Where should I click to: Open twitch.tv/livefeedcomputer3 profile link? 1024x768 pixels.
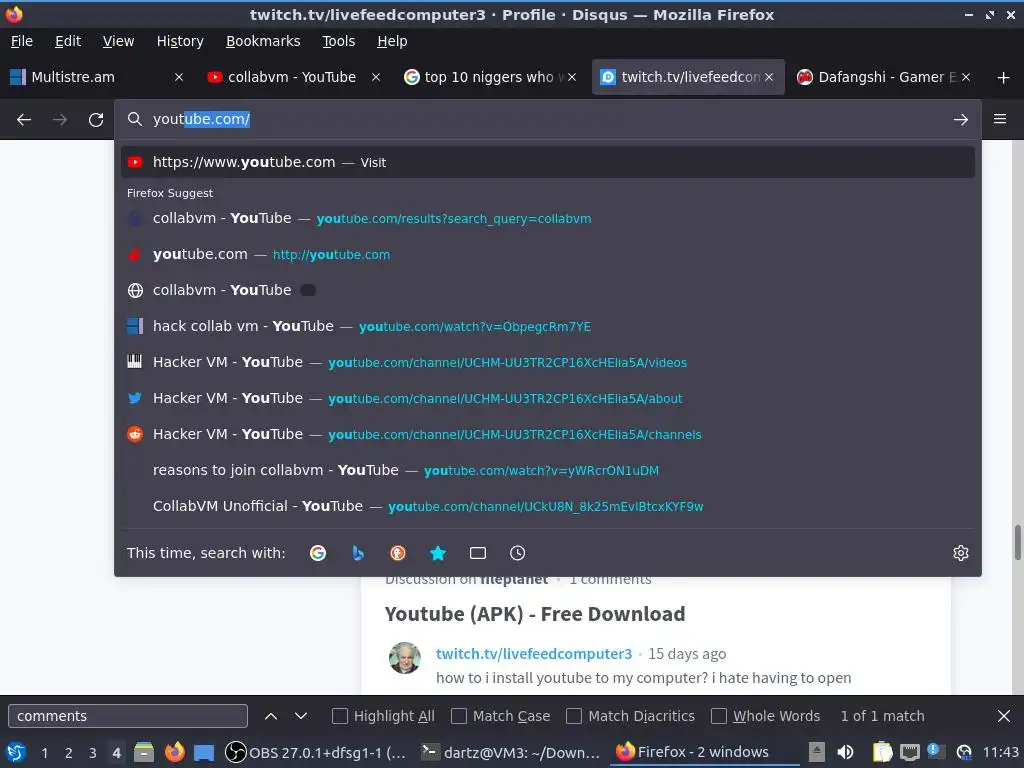click(534, 654)
